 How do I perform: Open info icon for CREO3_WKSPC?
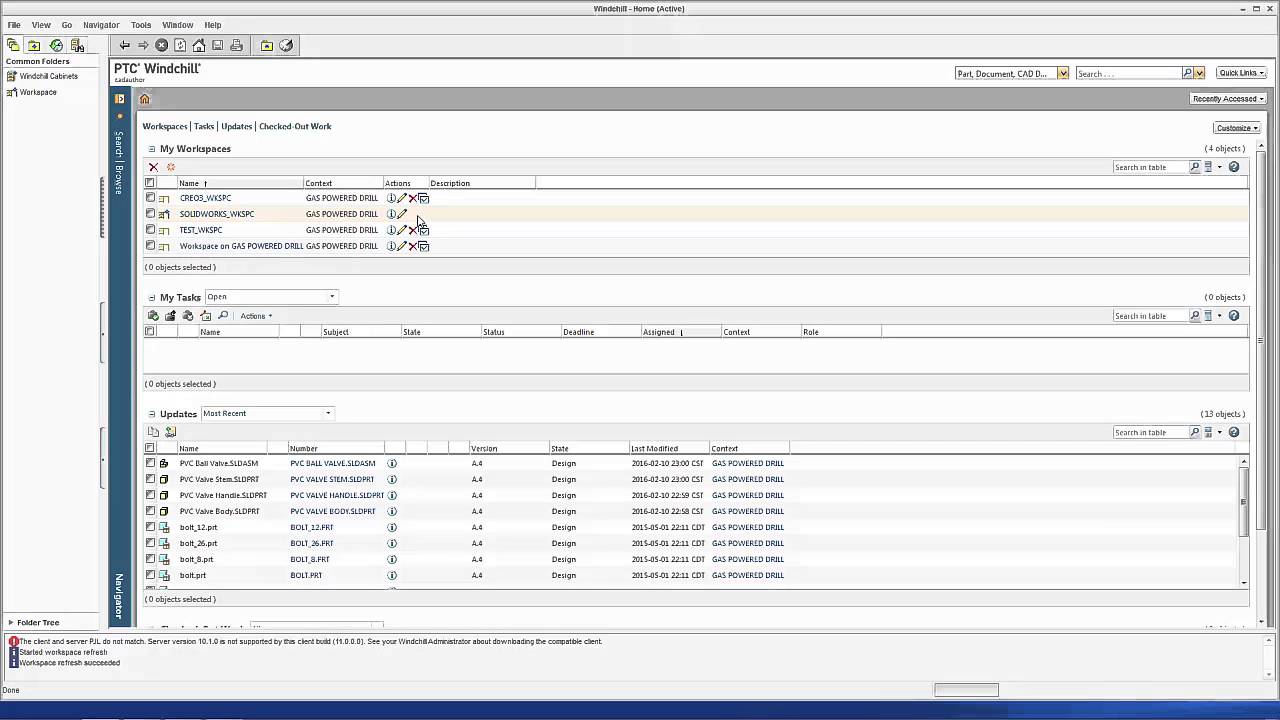coord(391,198)
